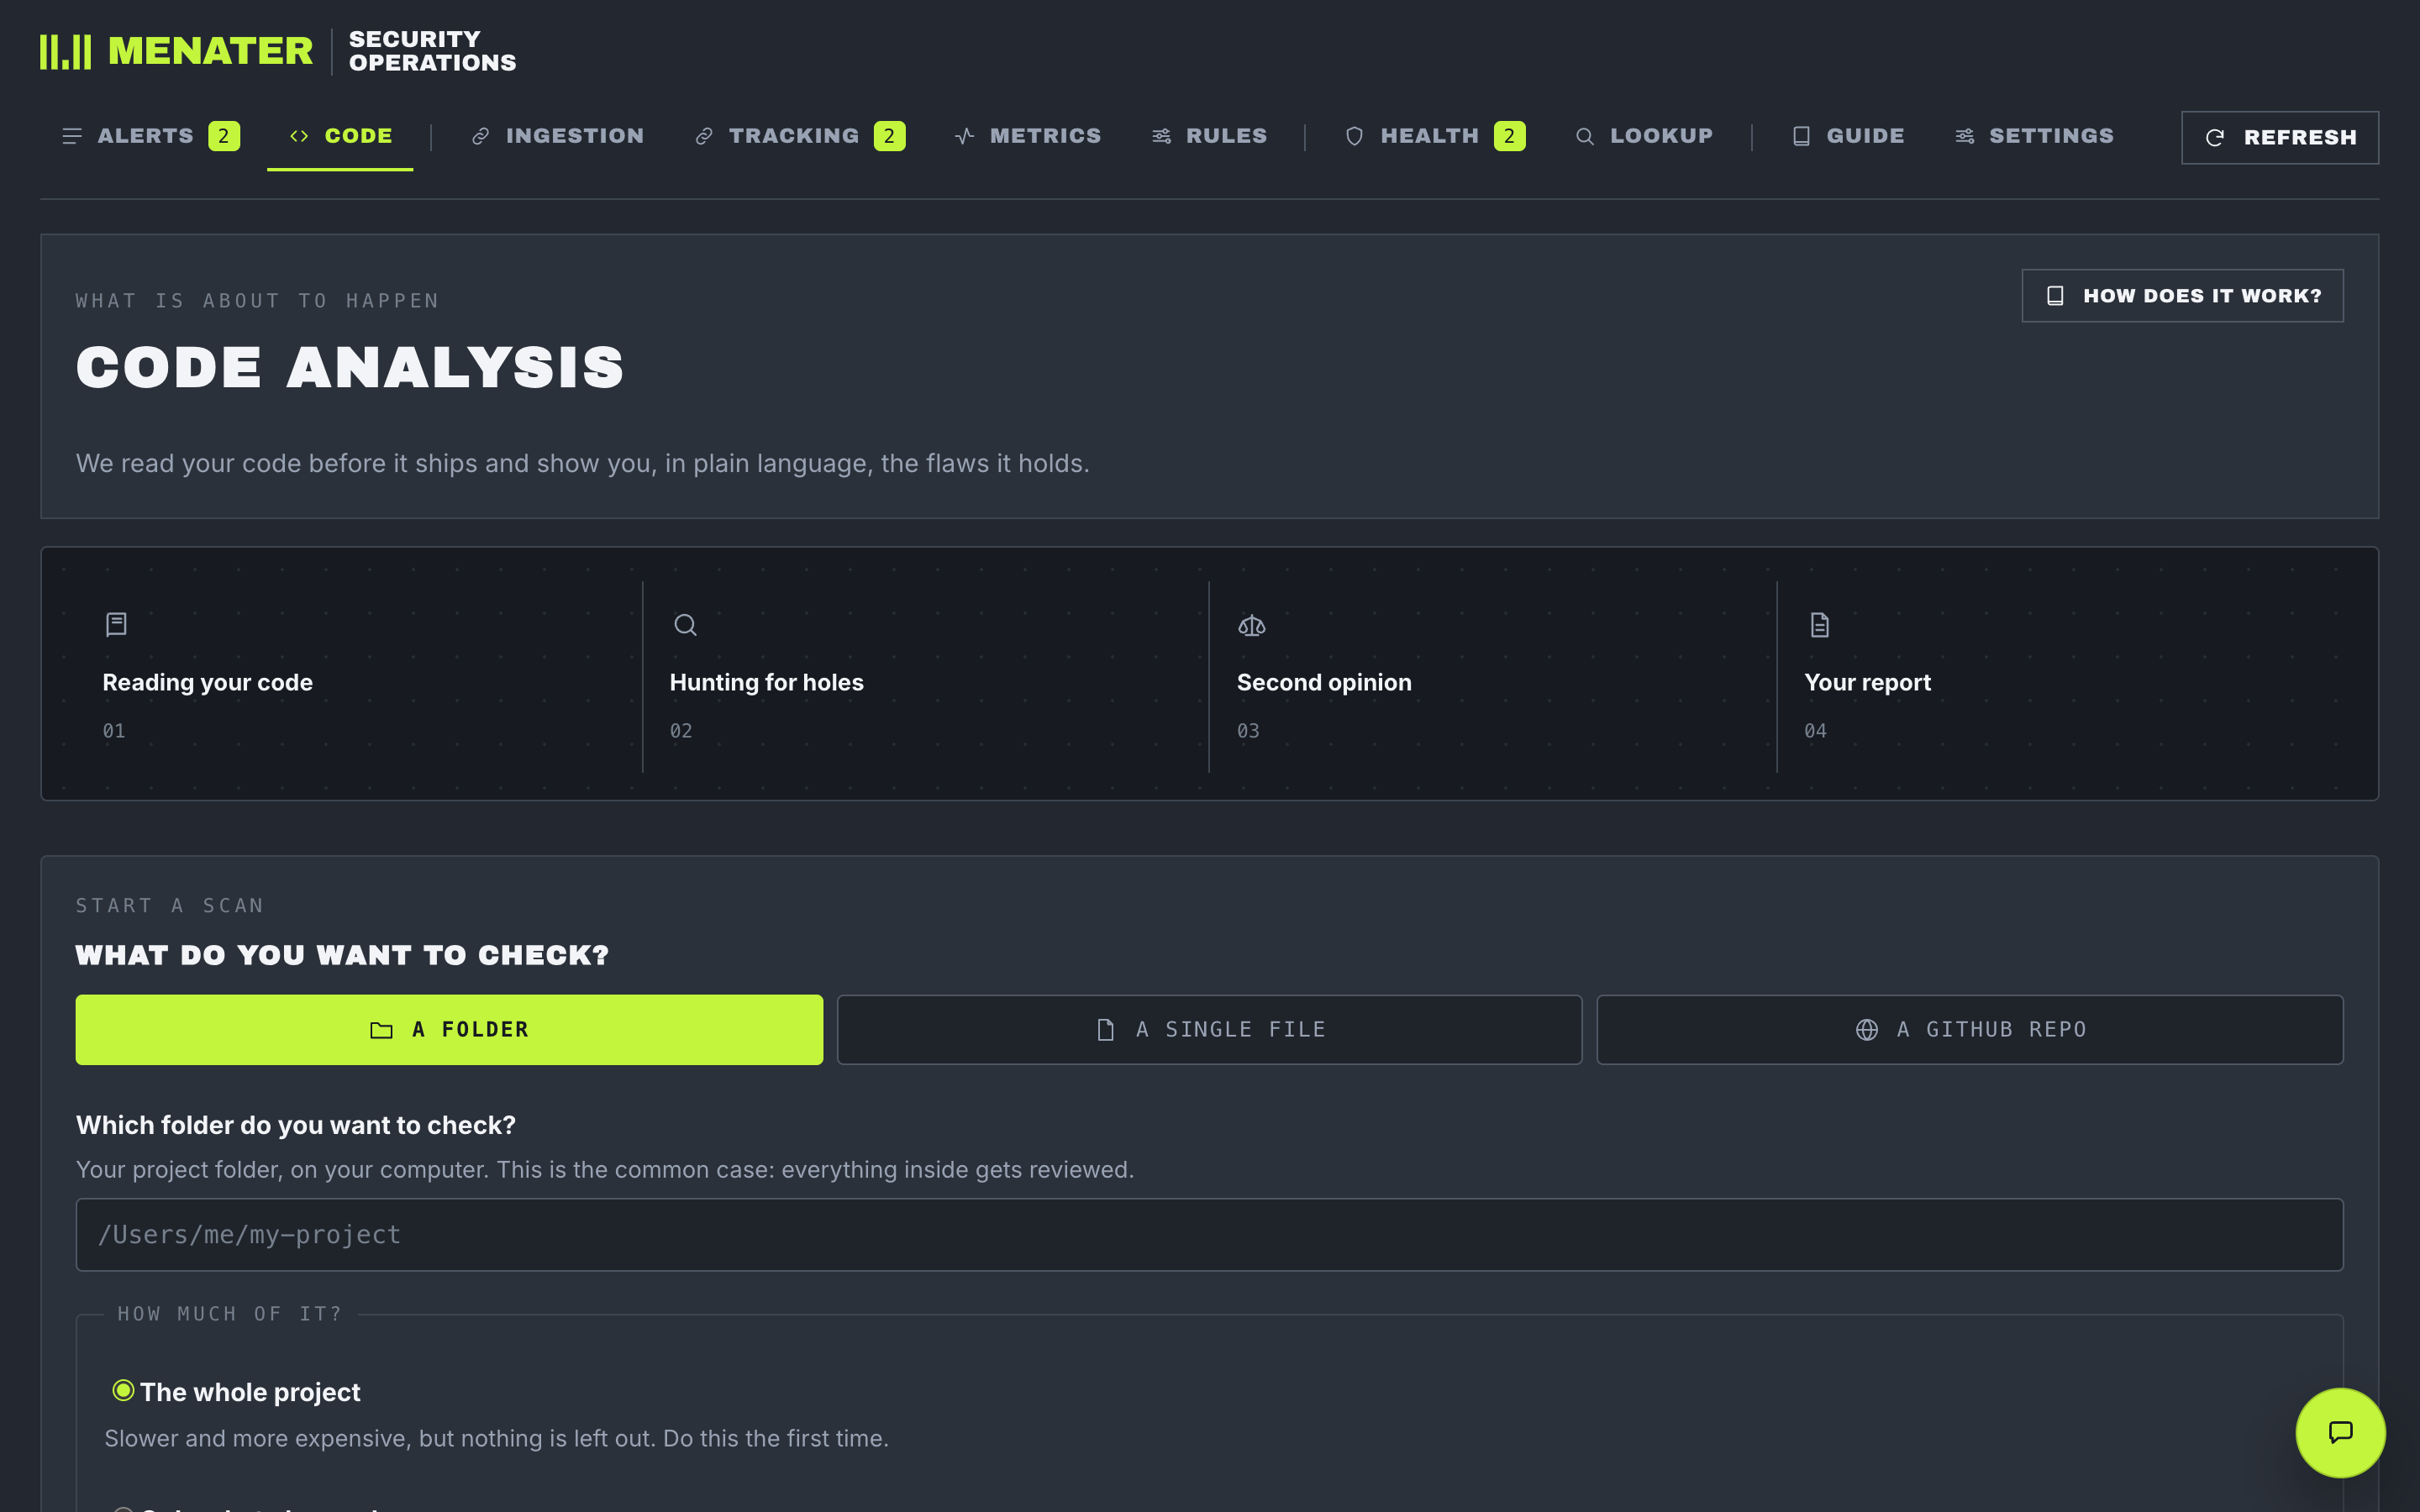Viewport: 2420px width, 1512px height.
Task: Click the Code brackets icon
Action: pos(299,136)
